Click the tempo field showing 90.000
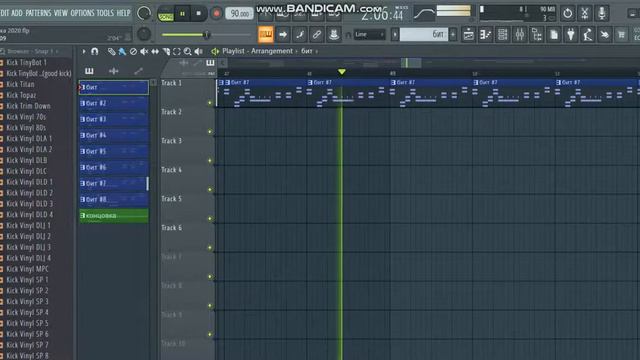This screenshot has width=640, height=360. (x=239, y=13)
